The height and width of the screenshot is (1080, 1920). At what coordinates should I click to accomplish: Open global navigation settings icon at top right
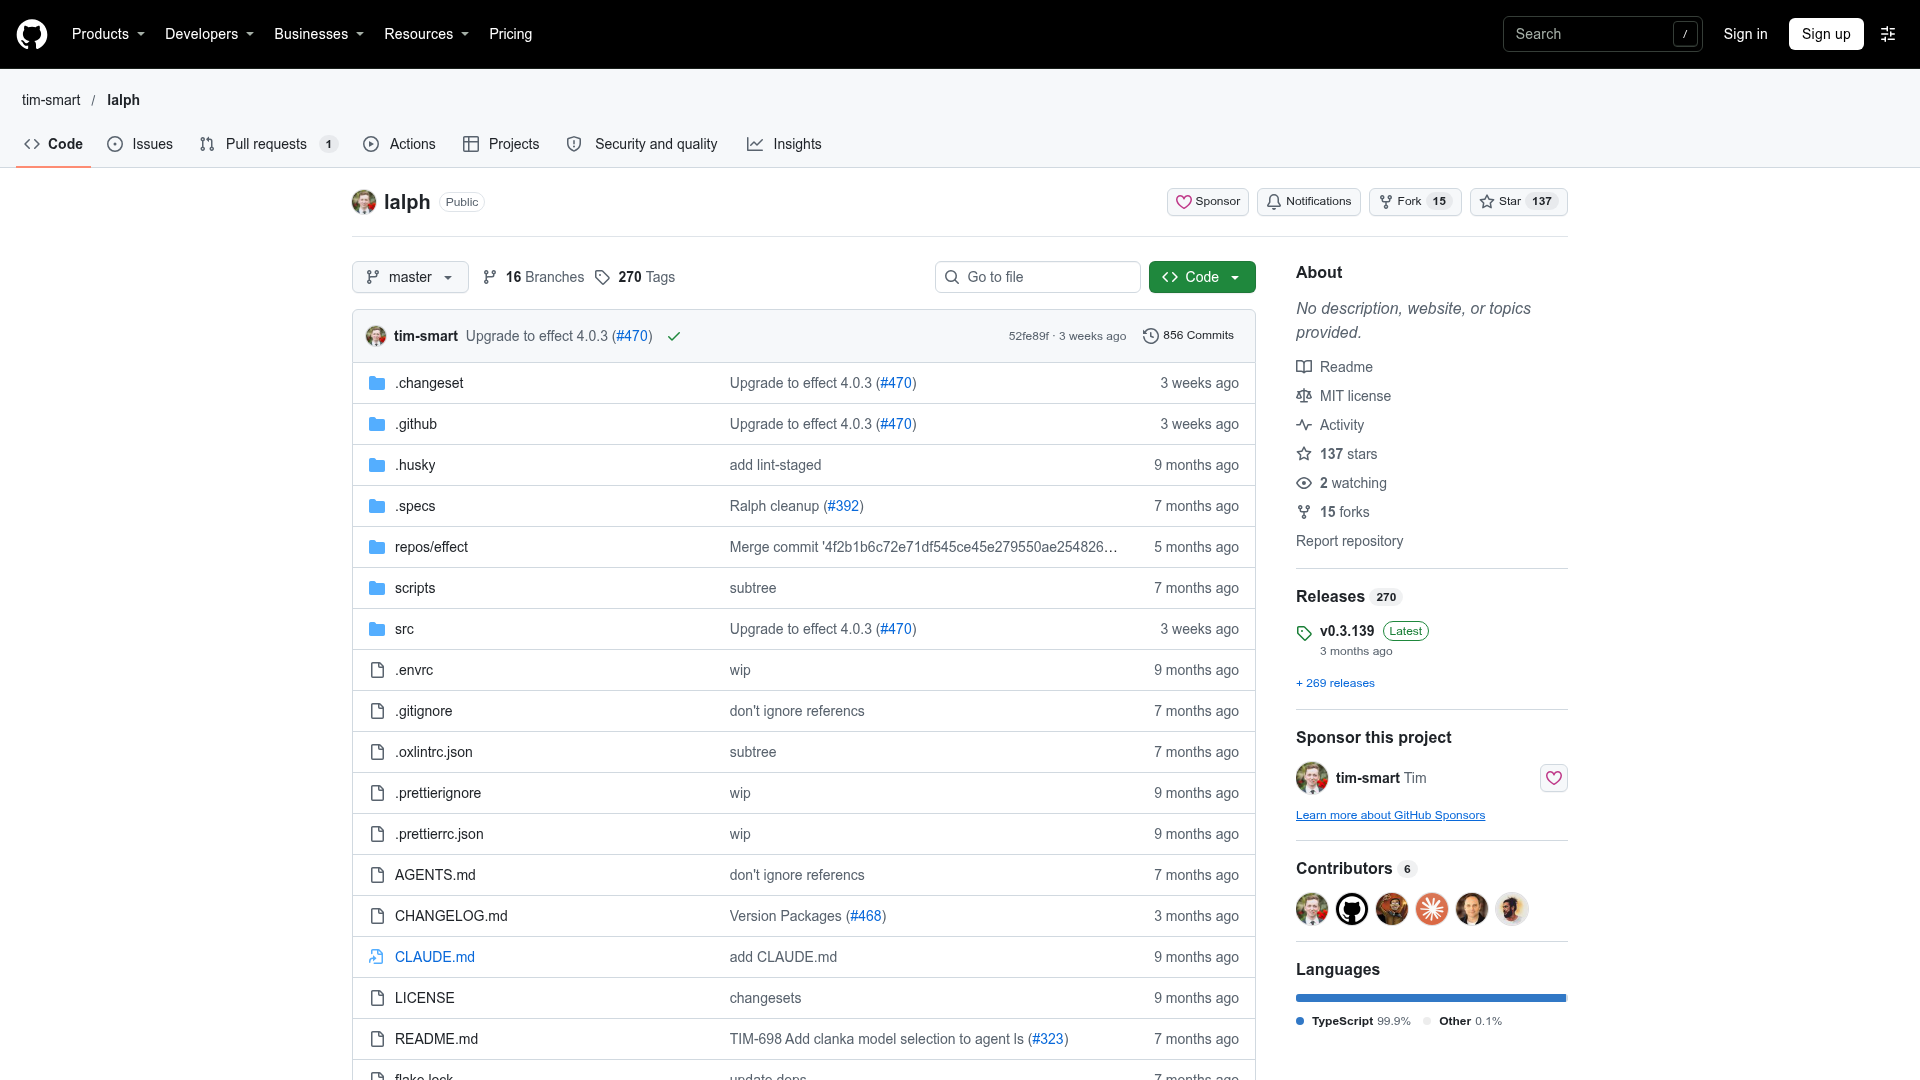(1888, 34)
